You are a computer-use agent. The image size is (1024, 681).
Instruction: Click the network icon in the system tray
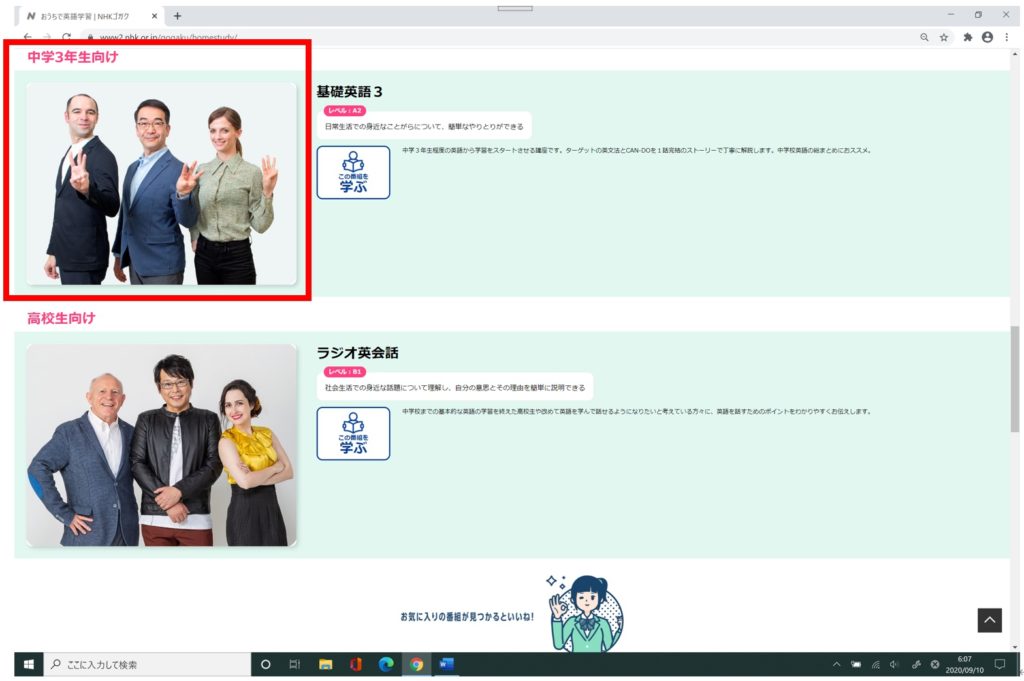click(x=875, y=665)
